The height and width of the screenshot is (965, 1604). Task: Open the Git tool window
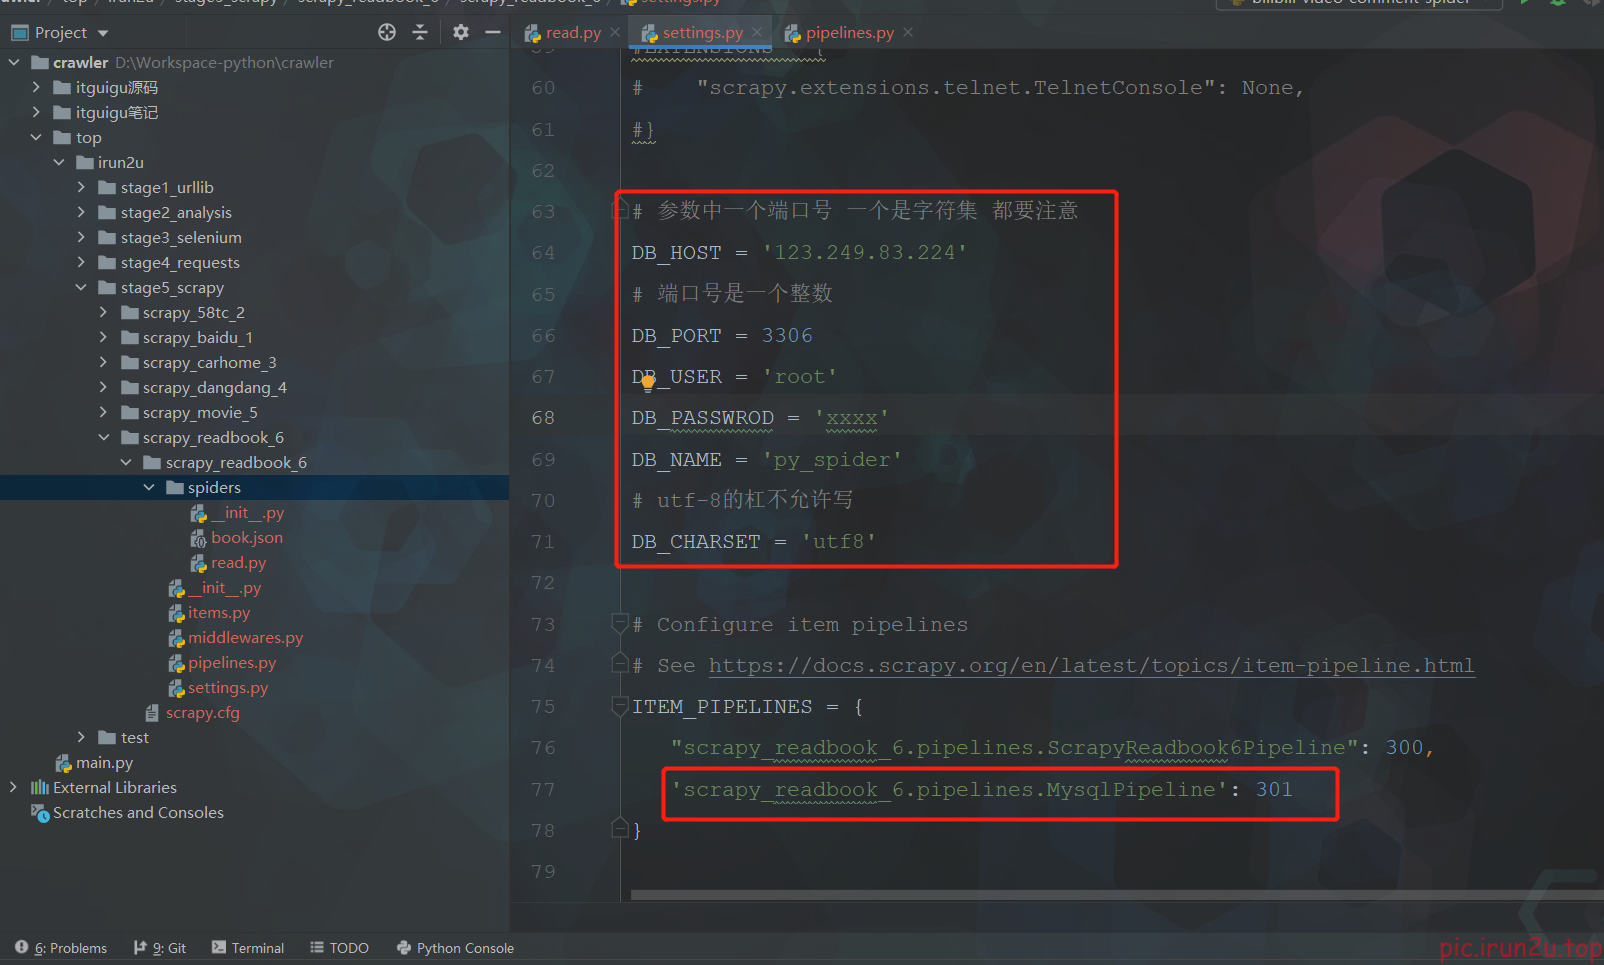pyautogui.click(x=159, y=947)
